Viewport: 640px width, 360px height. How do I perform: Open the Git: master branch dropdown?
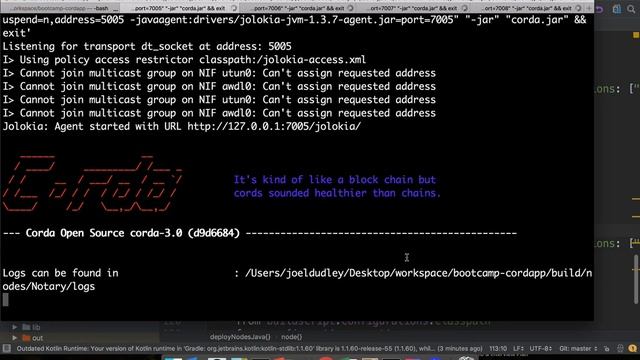pyautogui.click(x=578, y=349)
